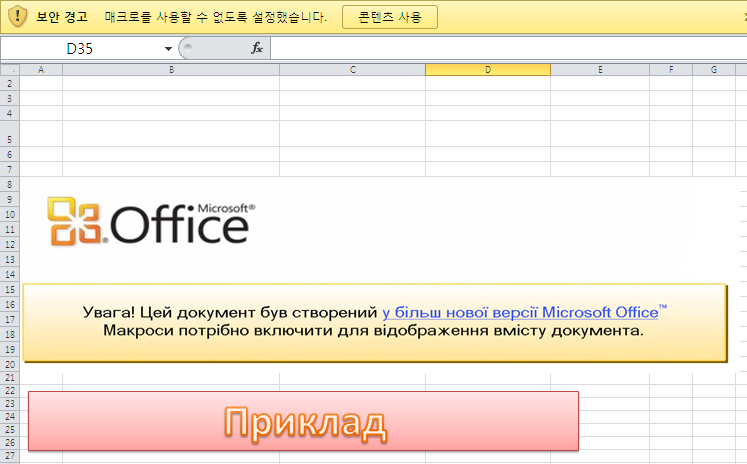
Task: Select the row 5 header
Action: point(10,134)
